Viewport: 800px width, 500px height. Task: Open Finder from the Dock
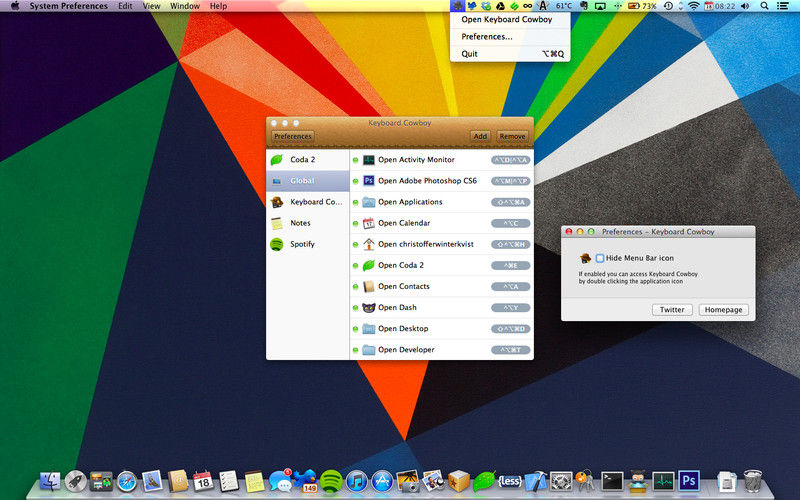pos(50,481)
